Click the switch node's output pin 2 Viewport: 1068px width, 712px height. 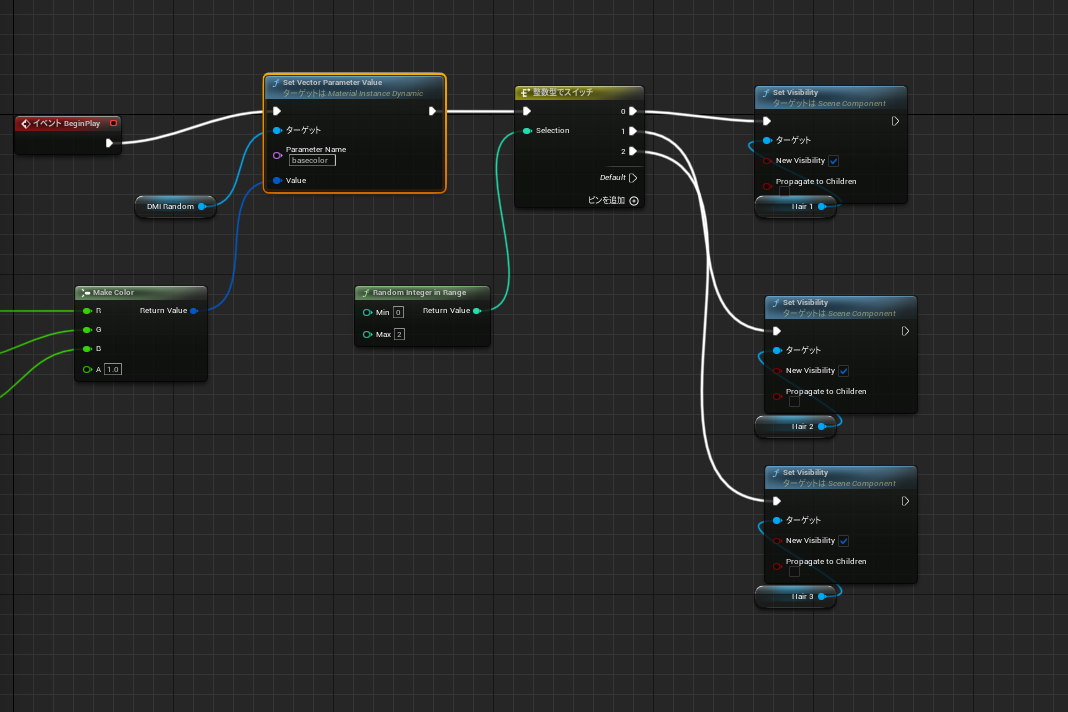[x=633, y=152]
